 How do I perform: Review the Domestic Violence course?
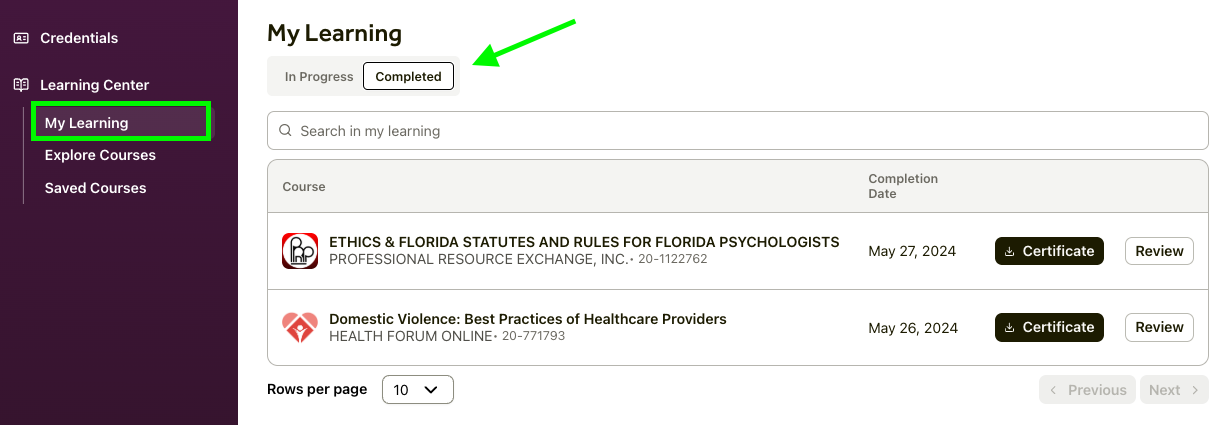(1159, 327)
